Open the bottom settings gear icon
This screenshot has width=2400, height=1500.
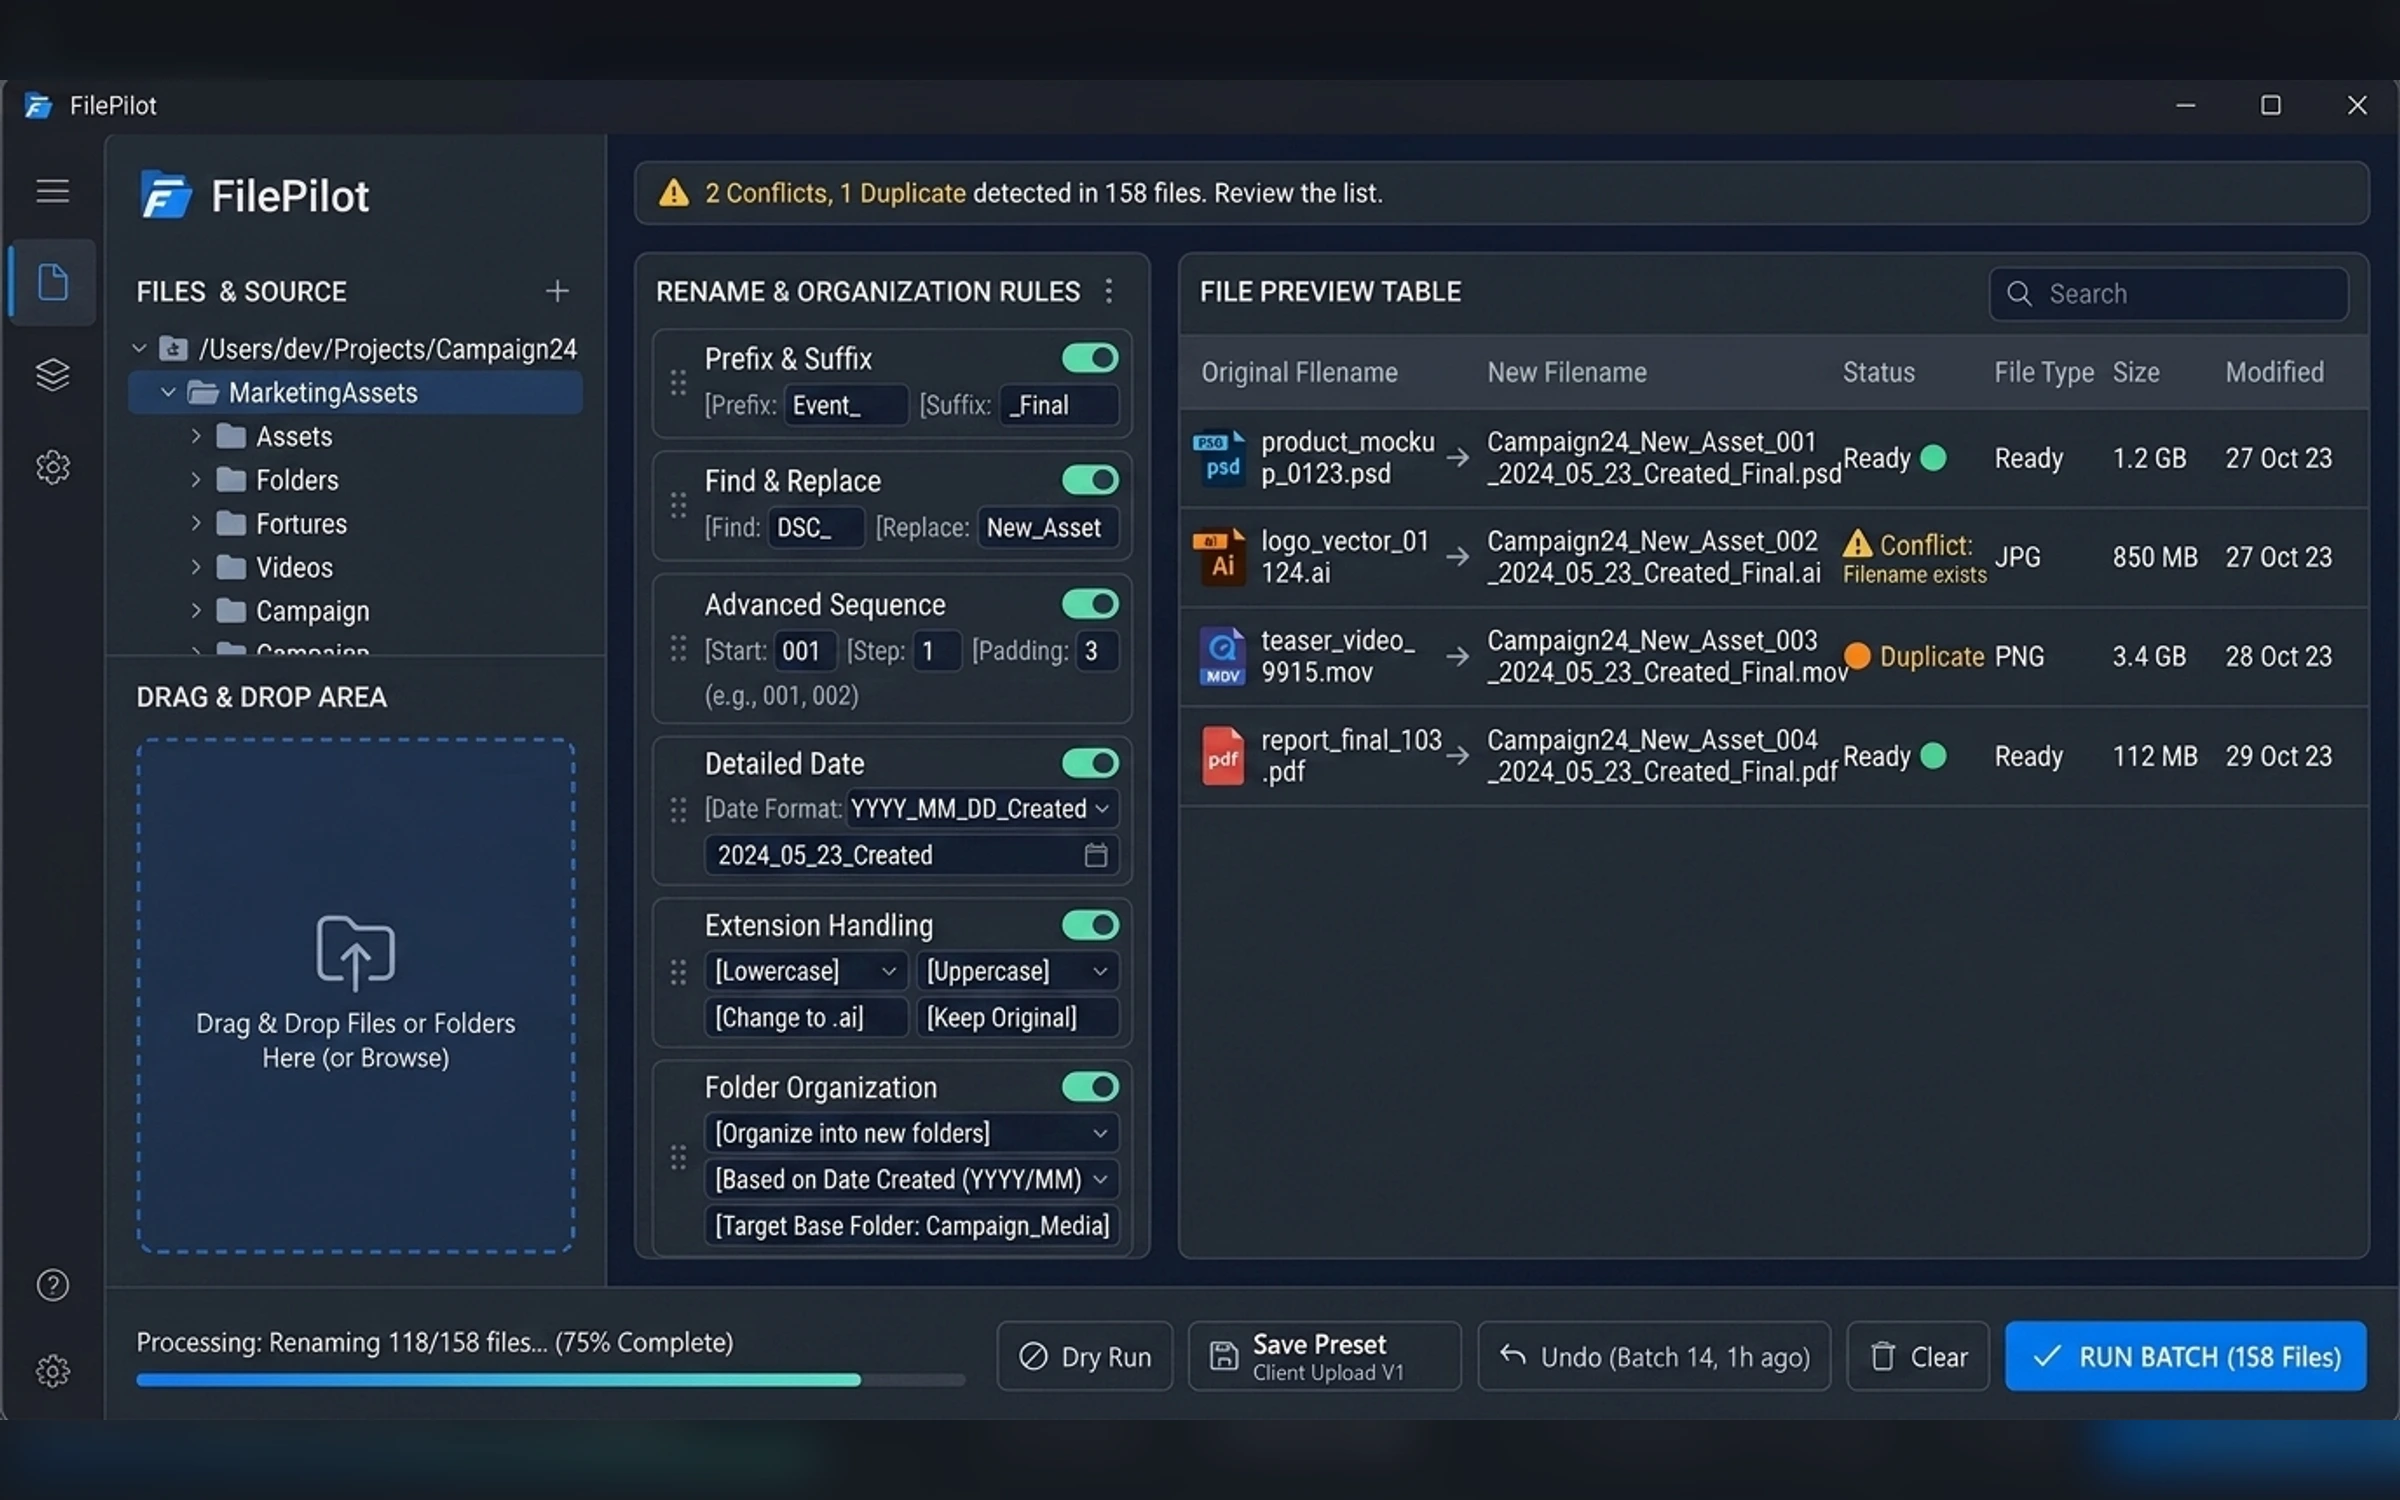click(x=53, y=1371)
